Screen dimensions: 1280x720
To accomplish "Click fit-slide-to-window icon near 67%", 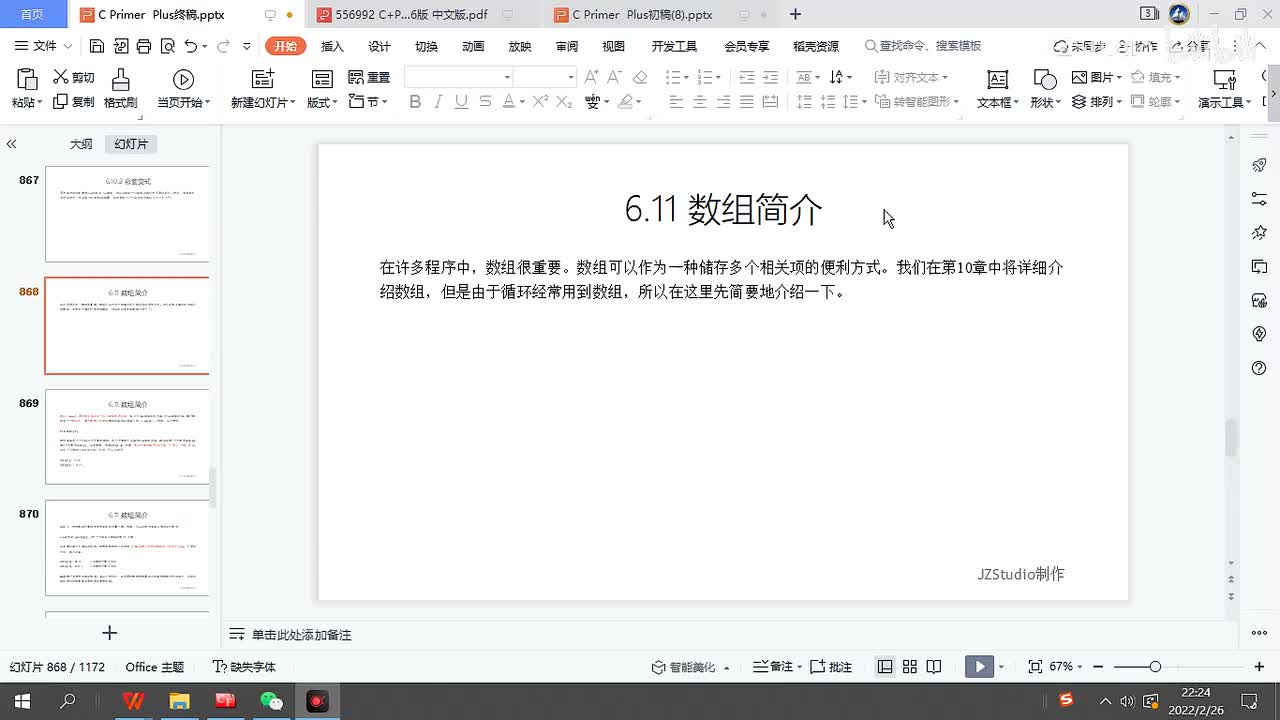I will click(x=1035, y=667).
